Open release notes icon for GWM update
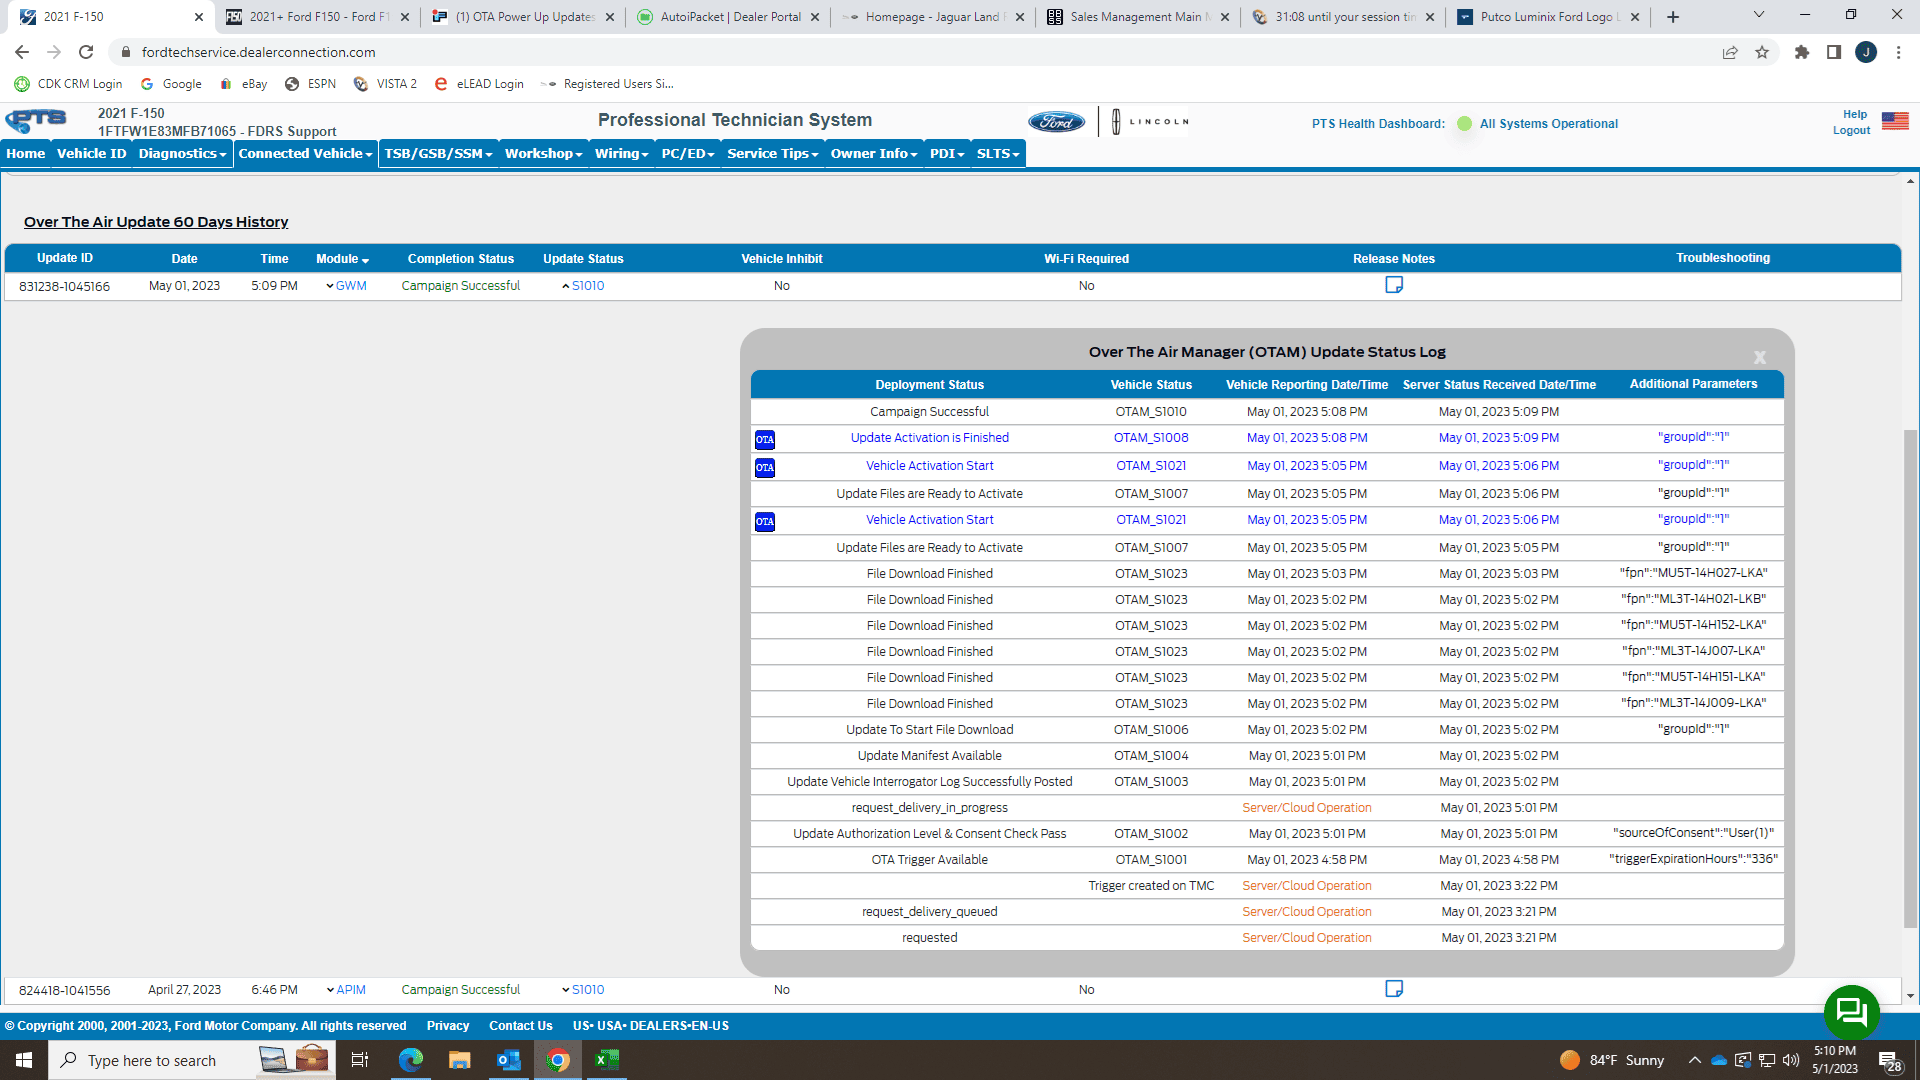1920x1080 pixels. (1393, 285)
